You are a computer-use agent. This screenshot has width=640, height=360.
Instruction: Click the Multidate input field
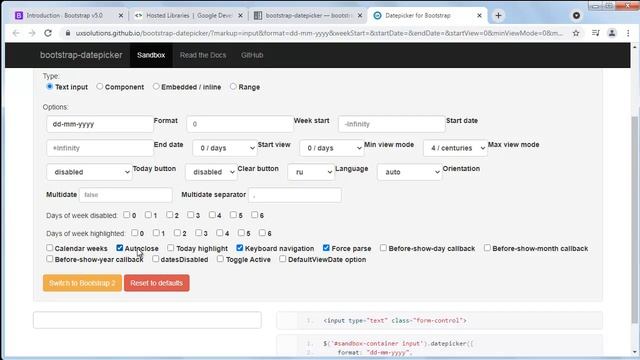coord(126,195)
